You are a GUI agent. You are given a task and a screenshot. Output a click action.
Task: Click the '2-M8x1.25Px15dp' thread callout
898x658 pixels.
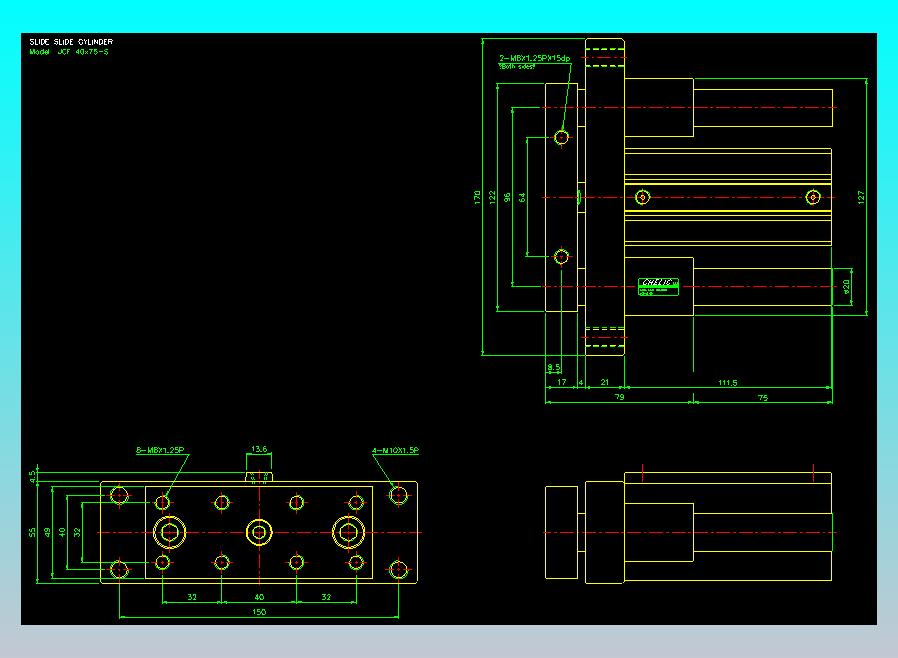click(534, 58)
